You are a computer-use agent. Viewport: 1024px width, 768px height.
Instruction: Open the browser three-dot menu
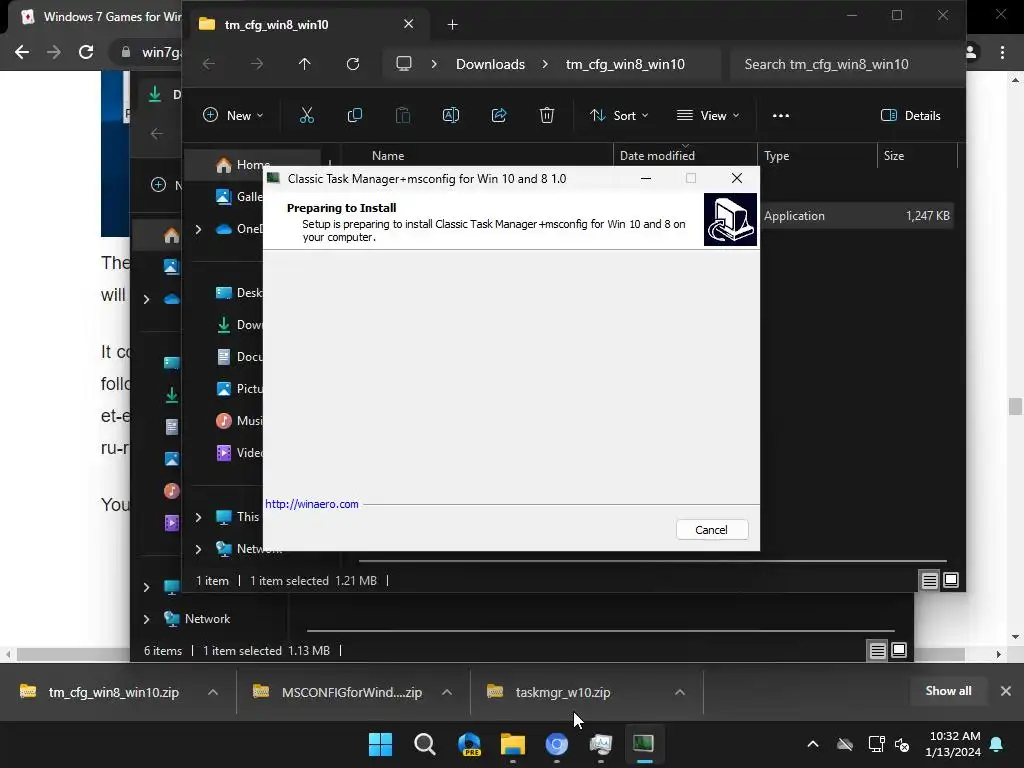click(x=1002, y=52)
